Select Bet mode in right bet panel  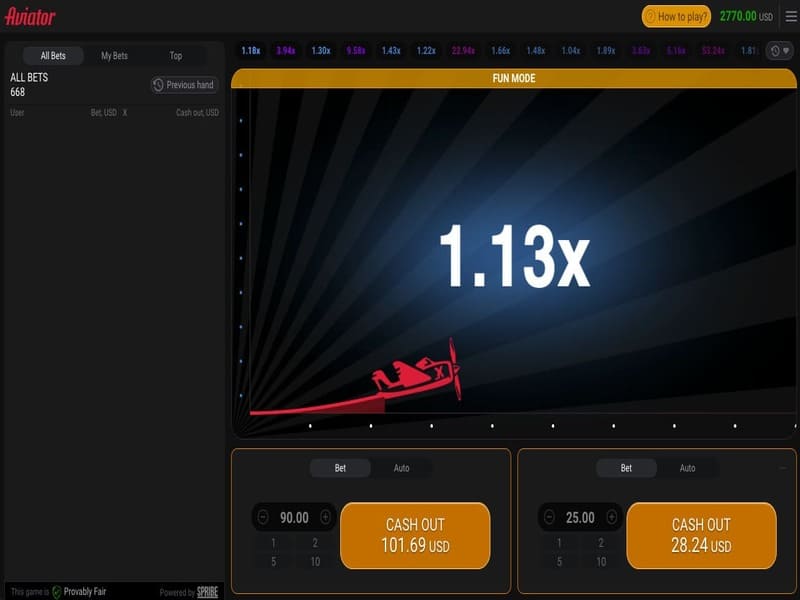click(626, 468)
